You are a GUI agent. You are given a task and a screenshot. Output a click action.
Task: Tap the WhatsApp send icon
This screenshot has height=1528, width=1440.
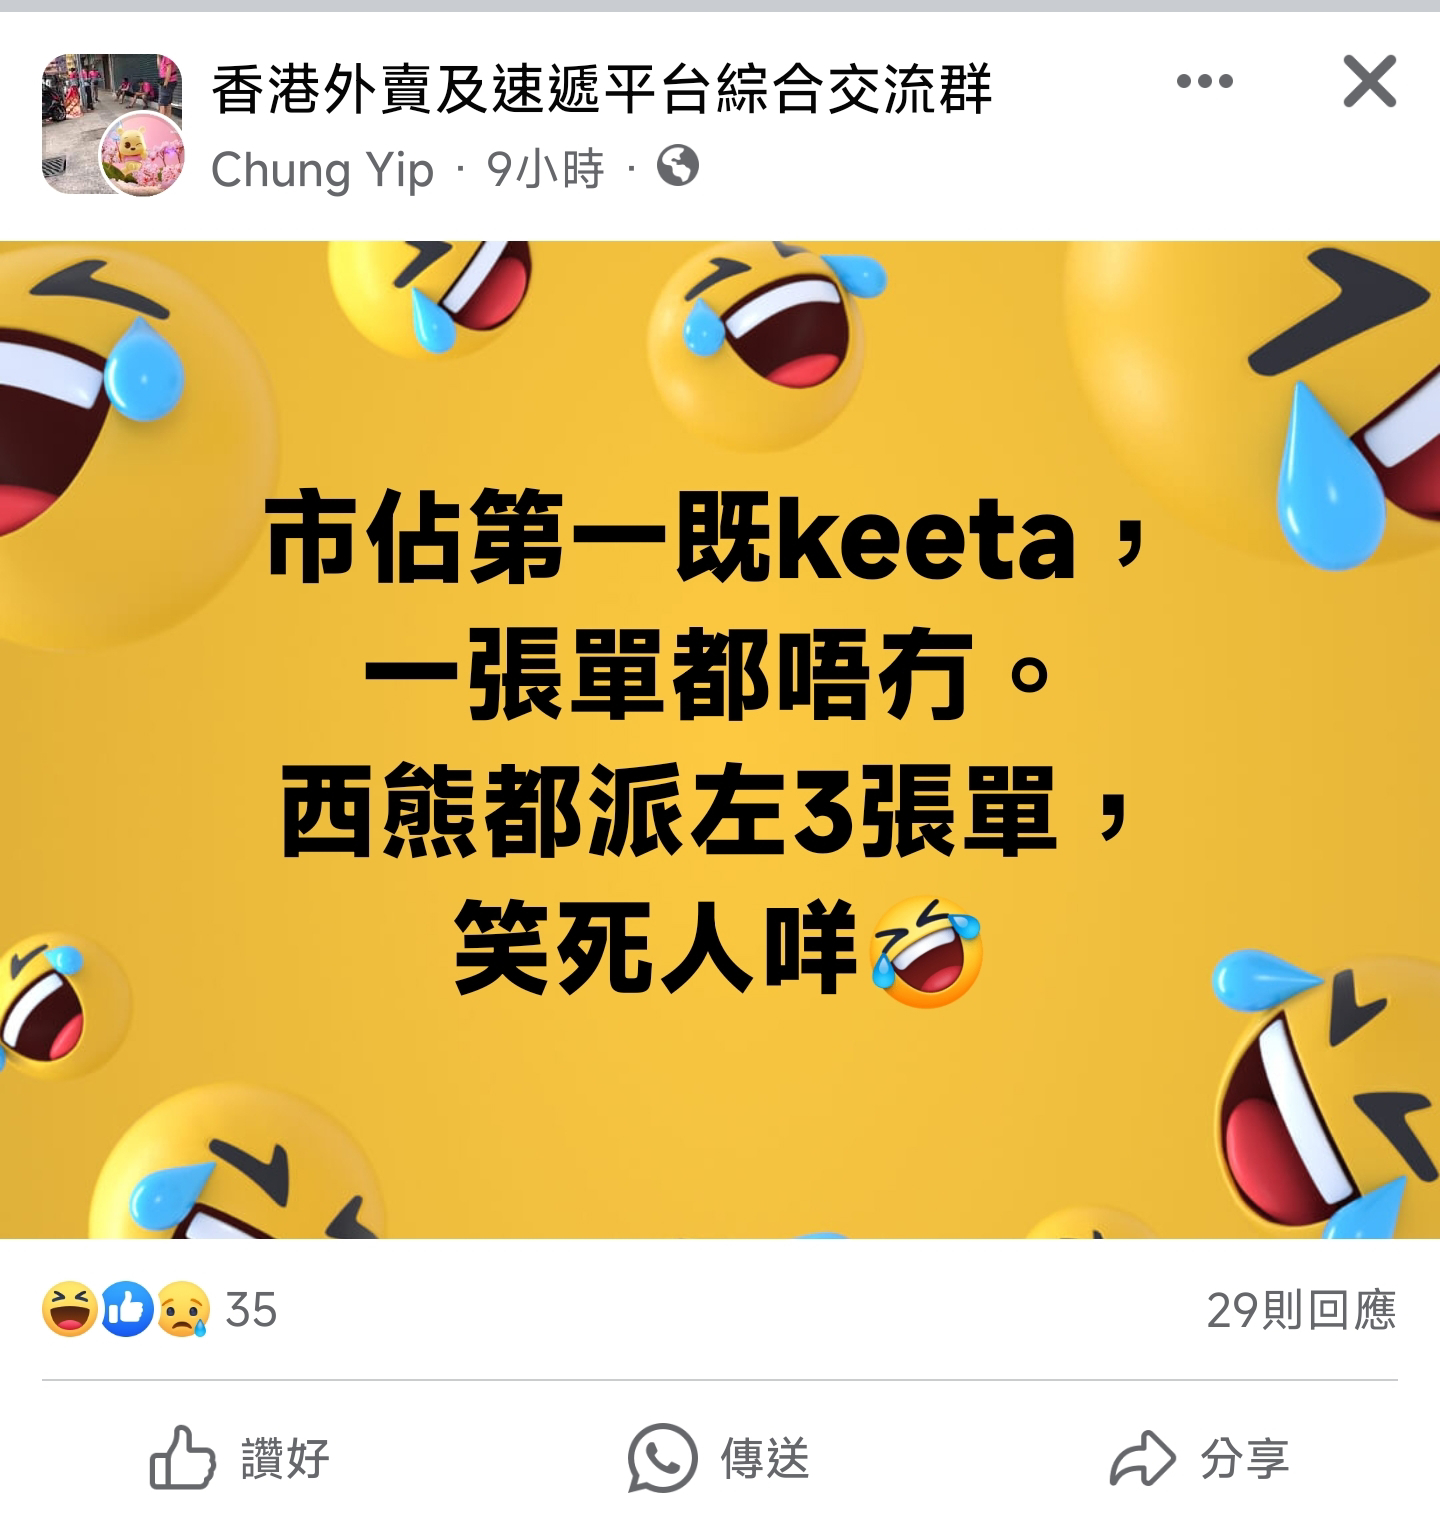661,1458
